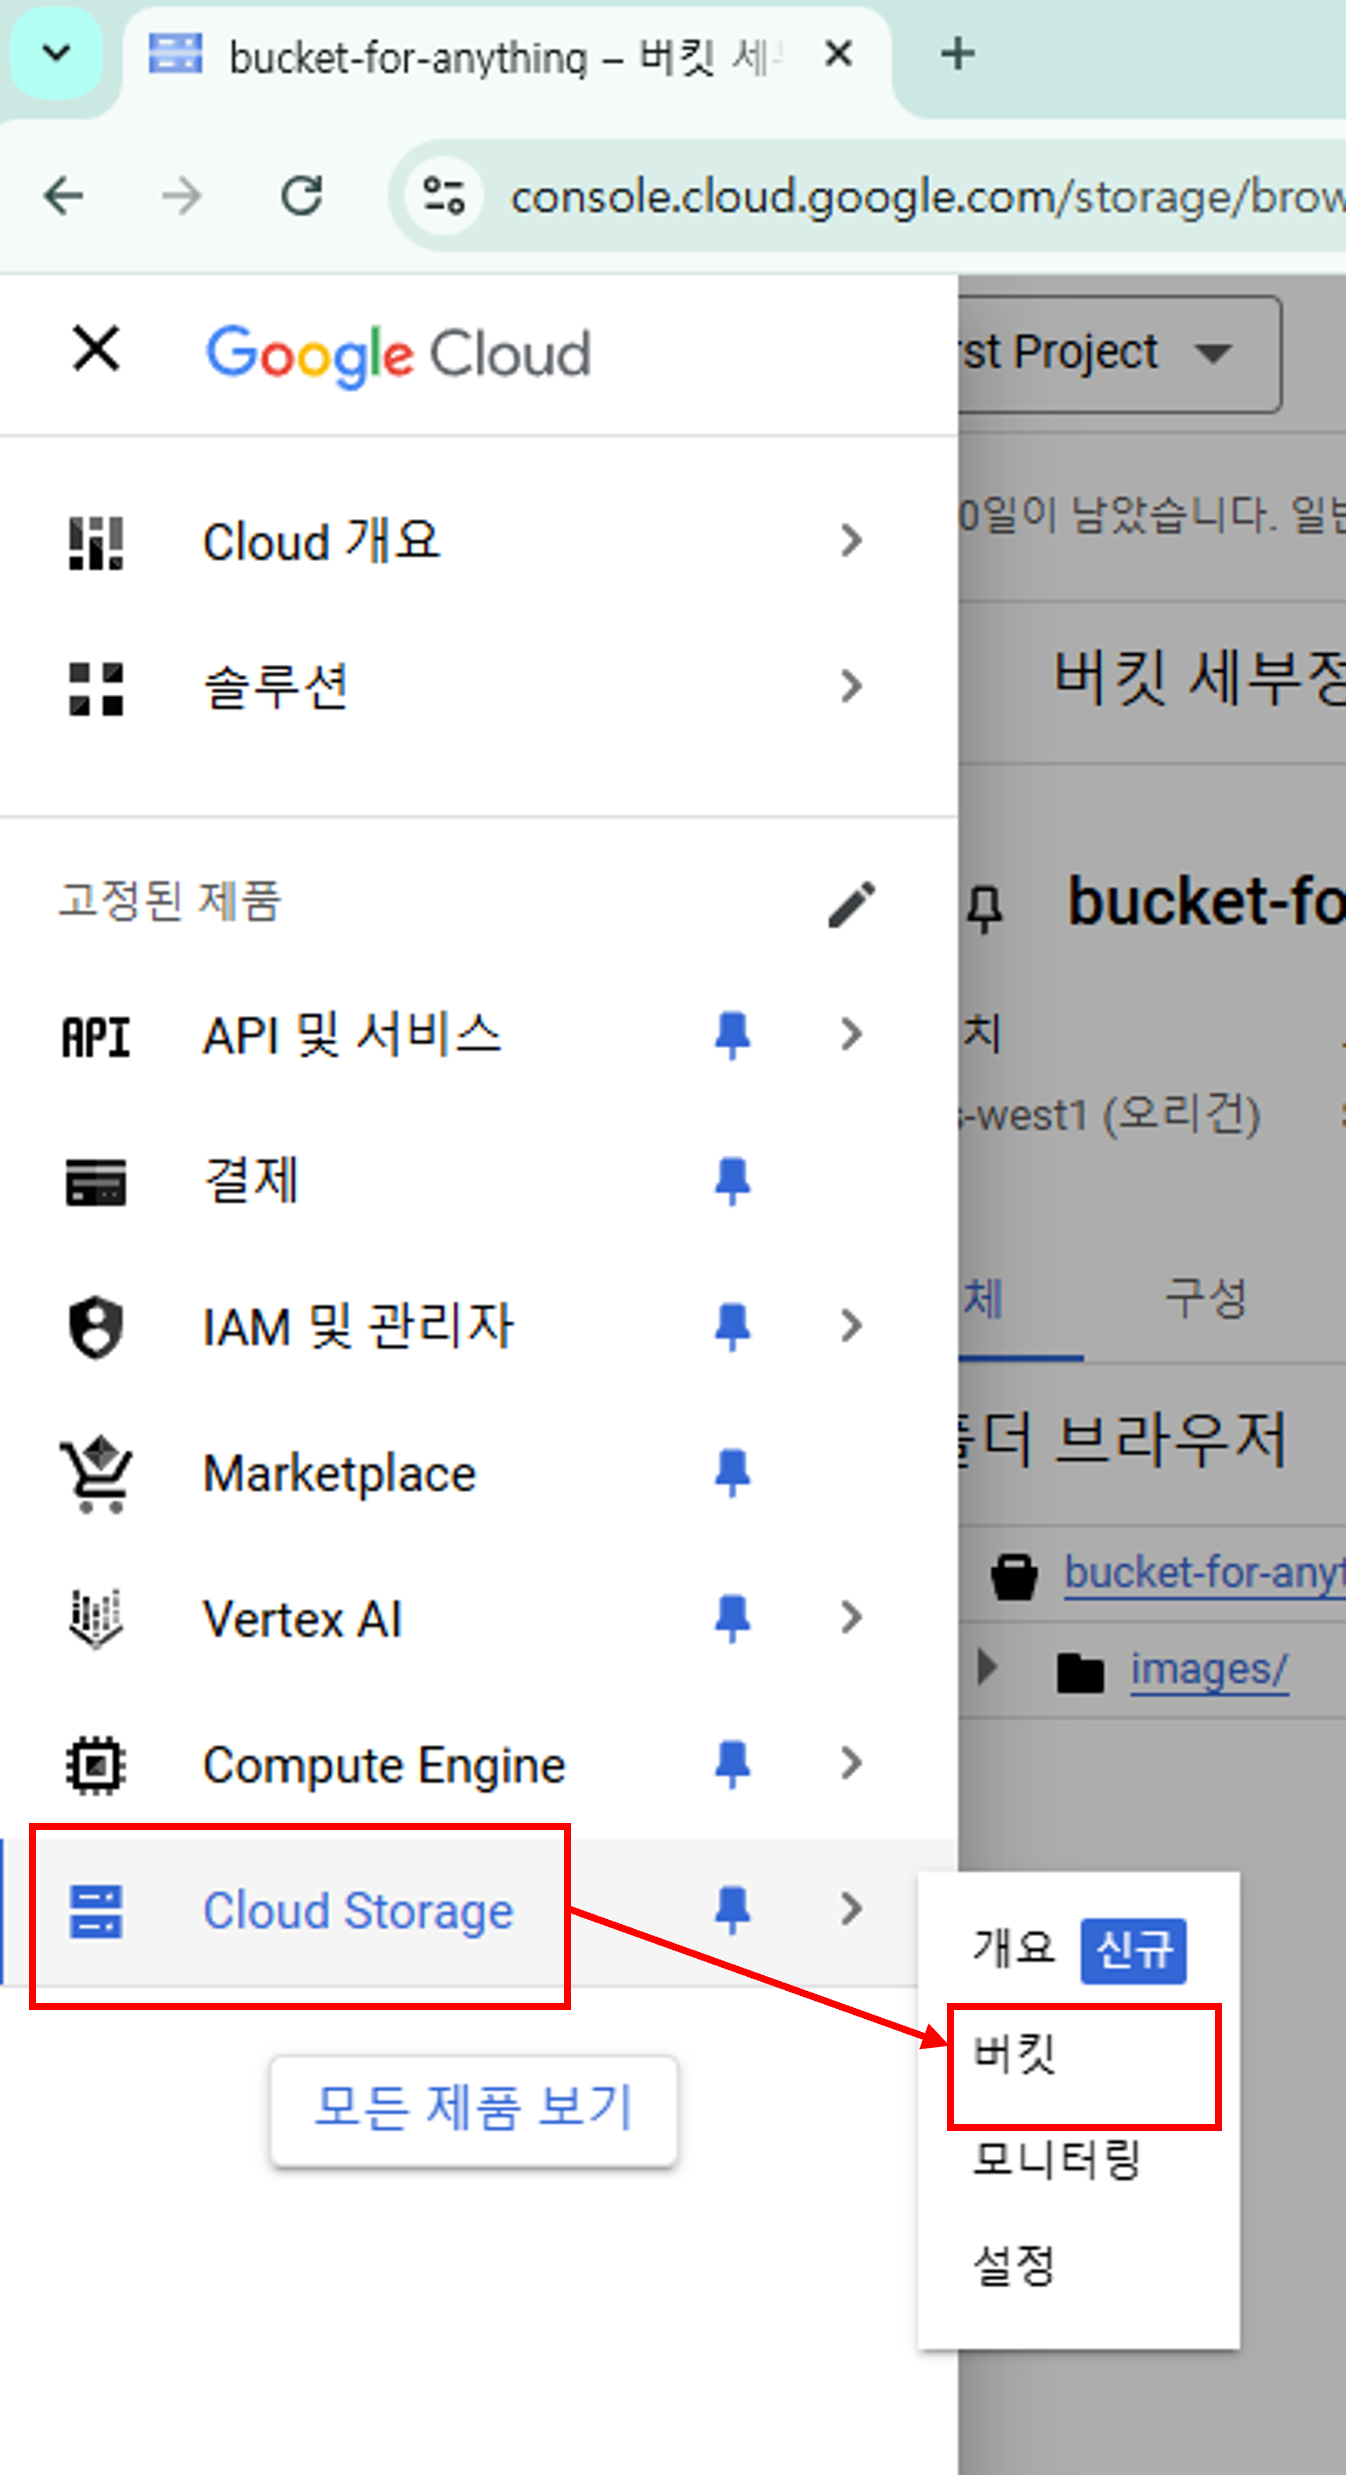Open 결제 menu label
Viewport: 1346px width, 2475px height.
(x=251, y=1180)
